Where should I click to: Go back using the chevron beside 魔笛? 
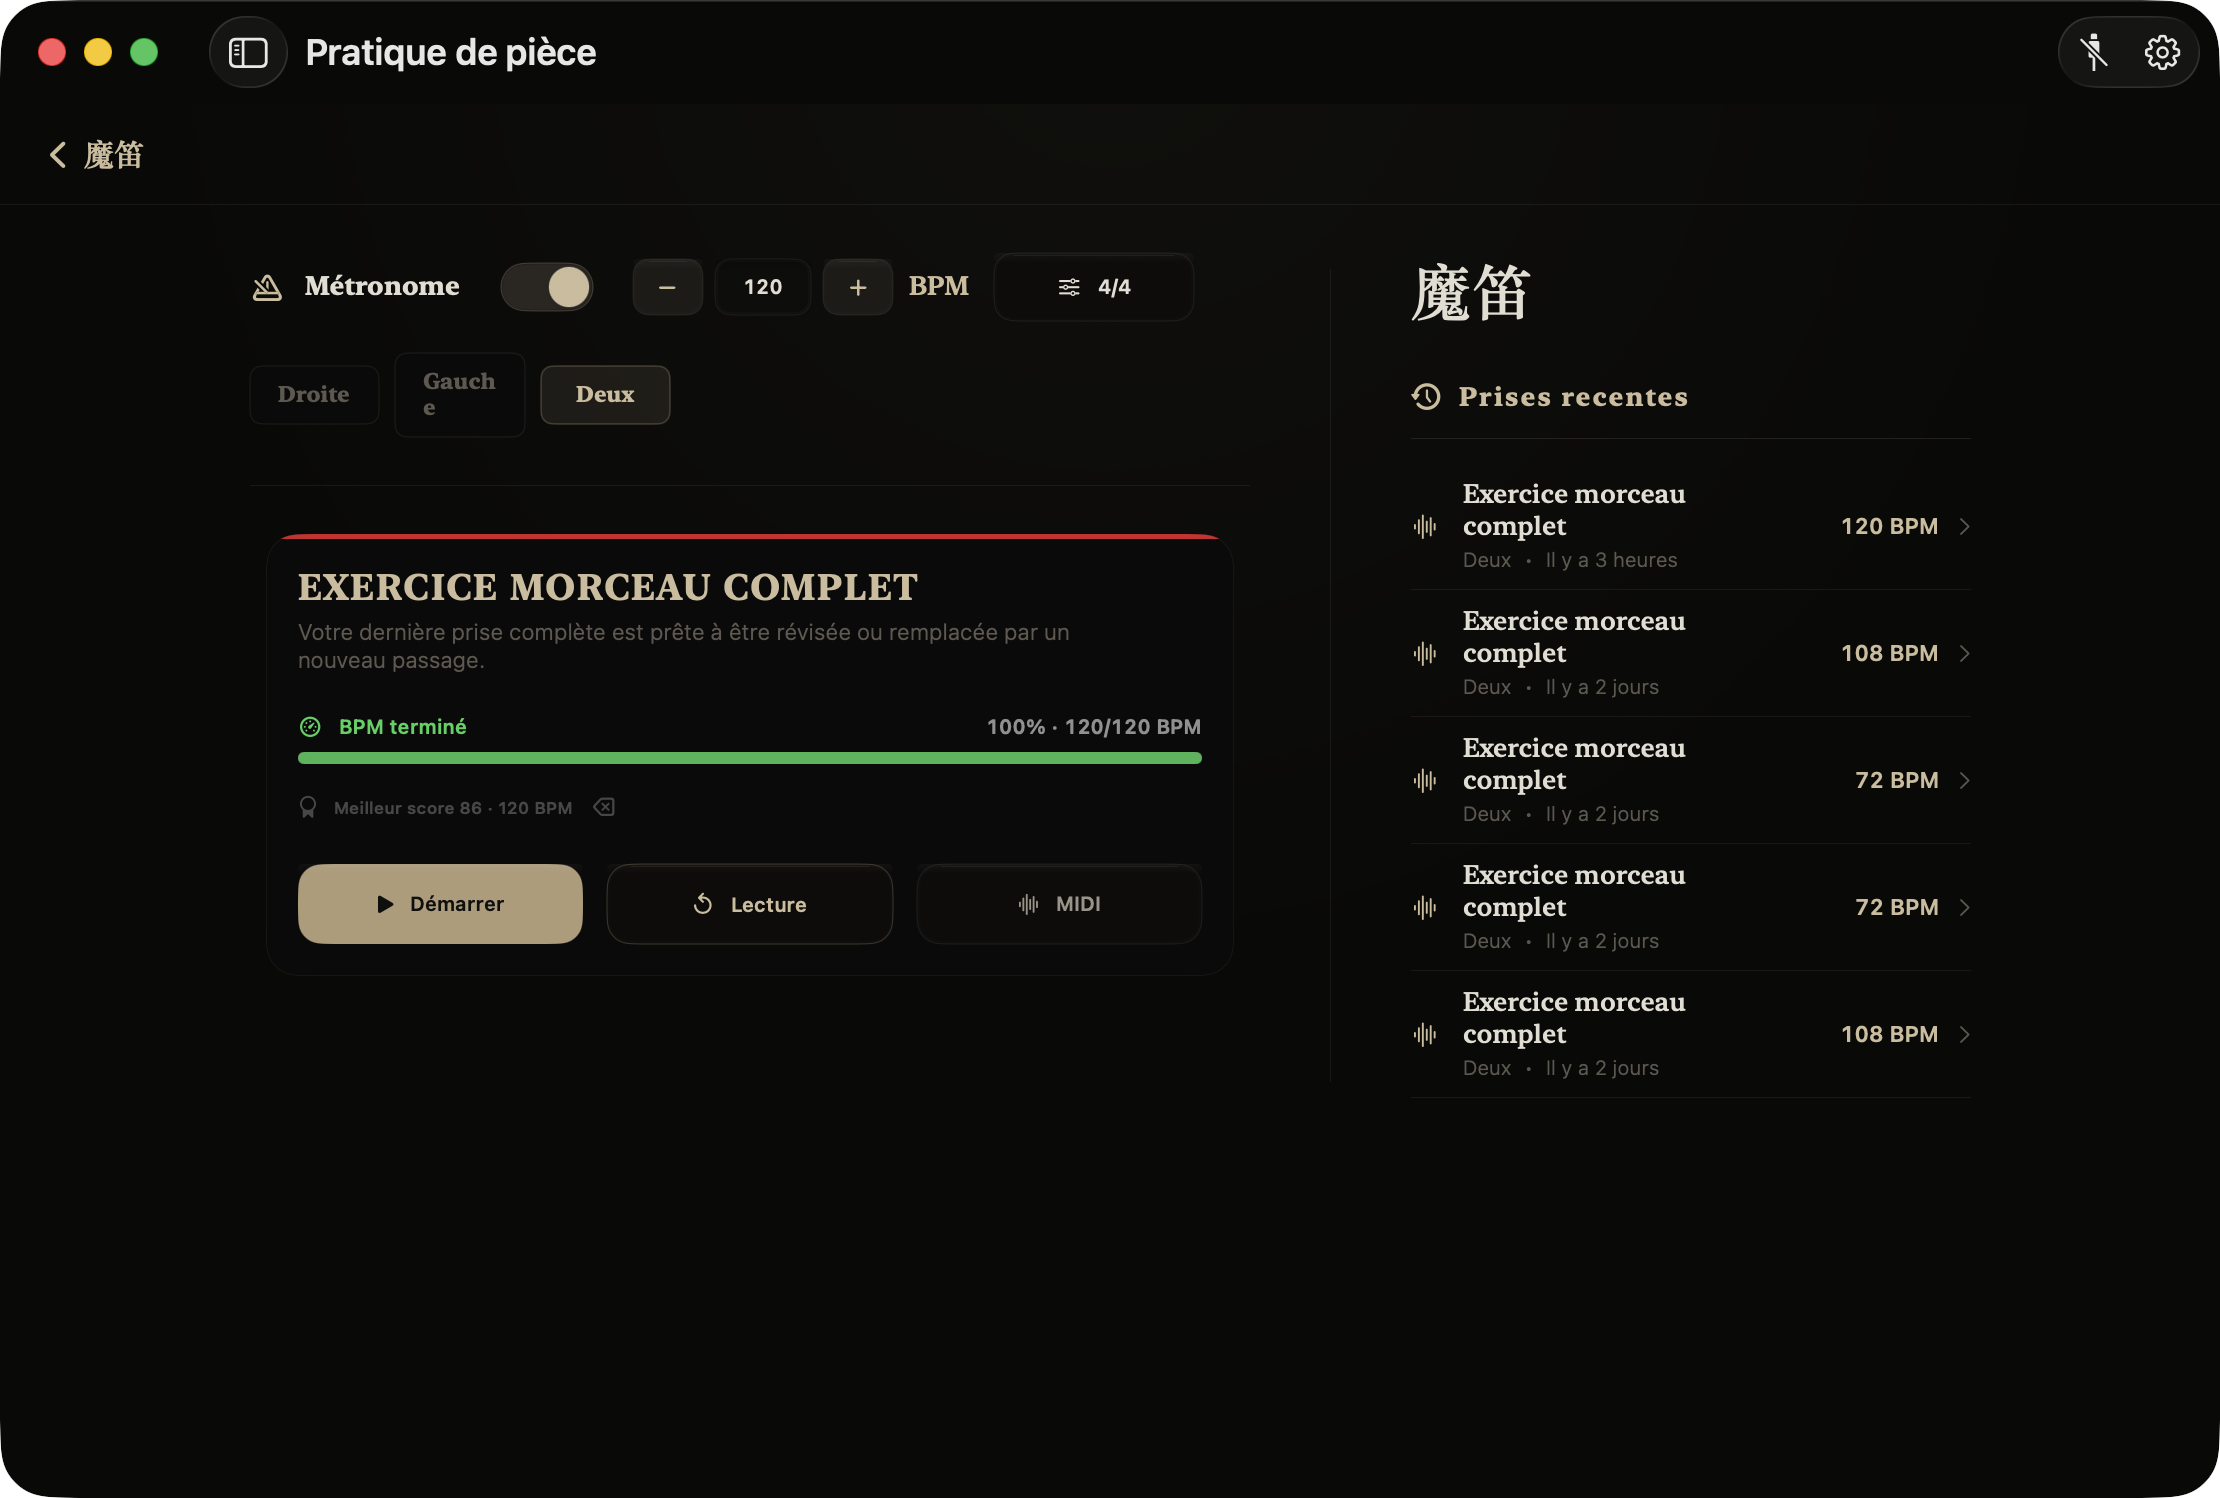click(58, 155)
